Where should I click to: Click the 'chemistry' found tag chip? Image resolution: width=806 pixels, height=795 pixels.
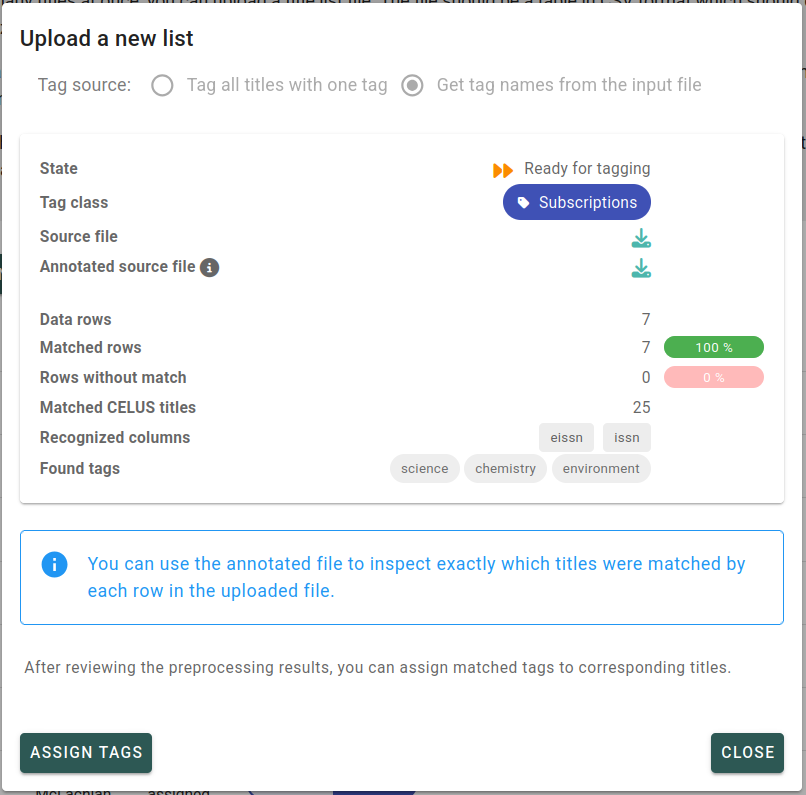click(505, 469)
